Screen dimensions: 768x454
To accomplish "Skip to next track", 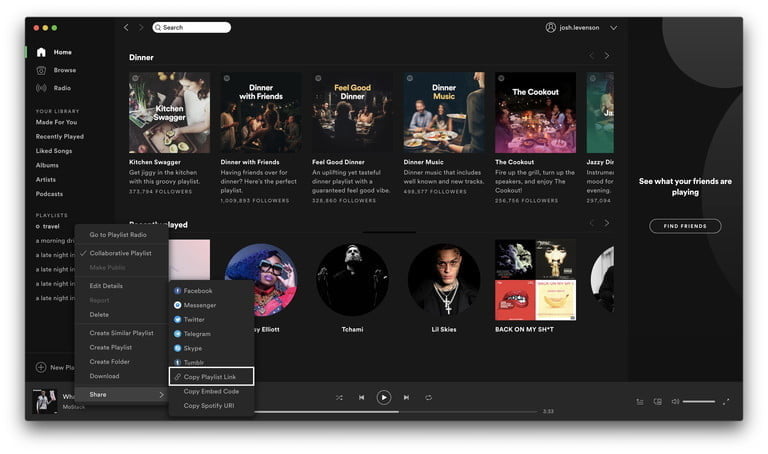I will point(406,397).
